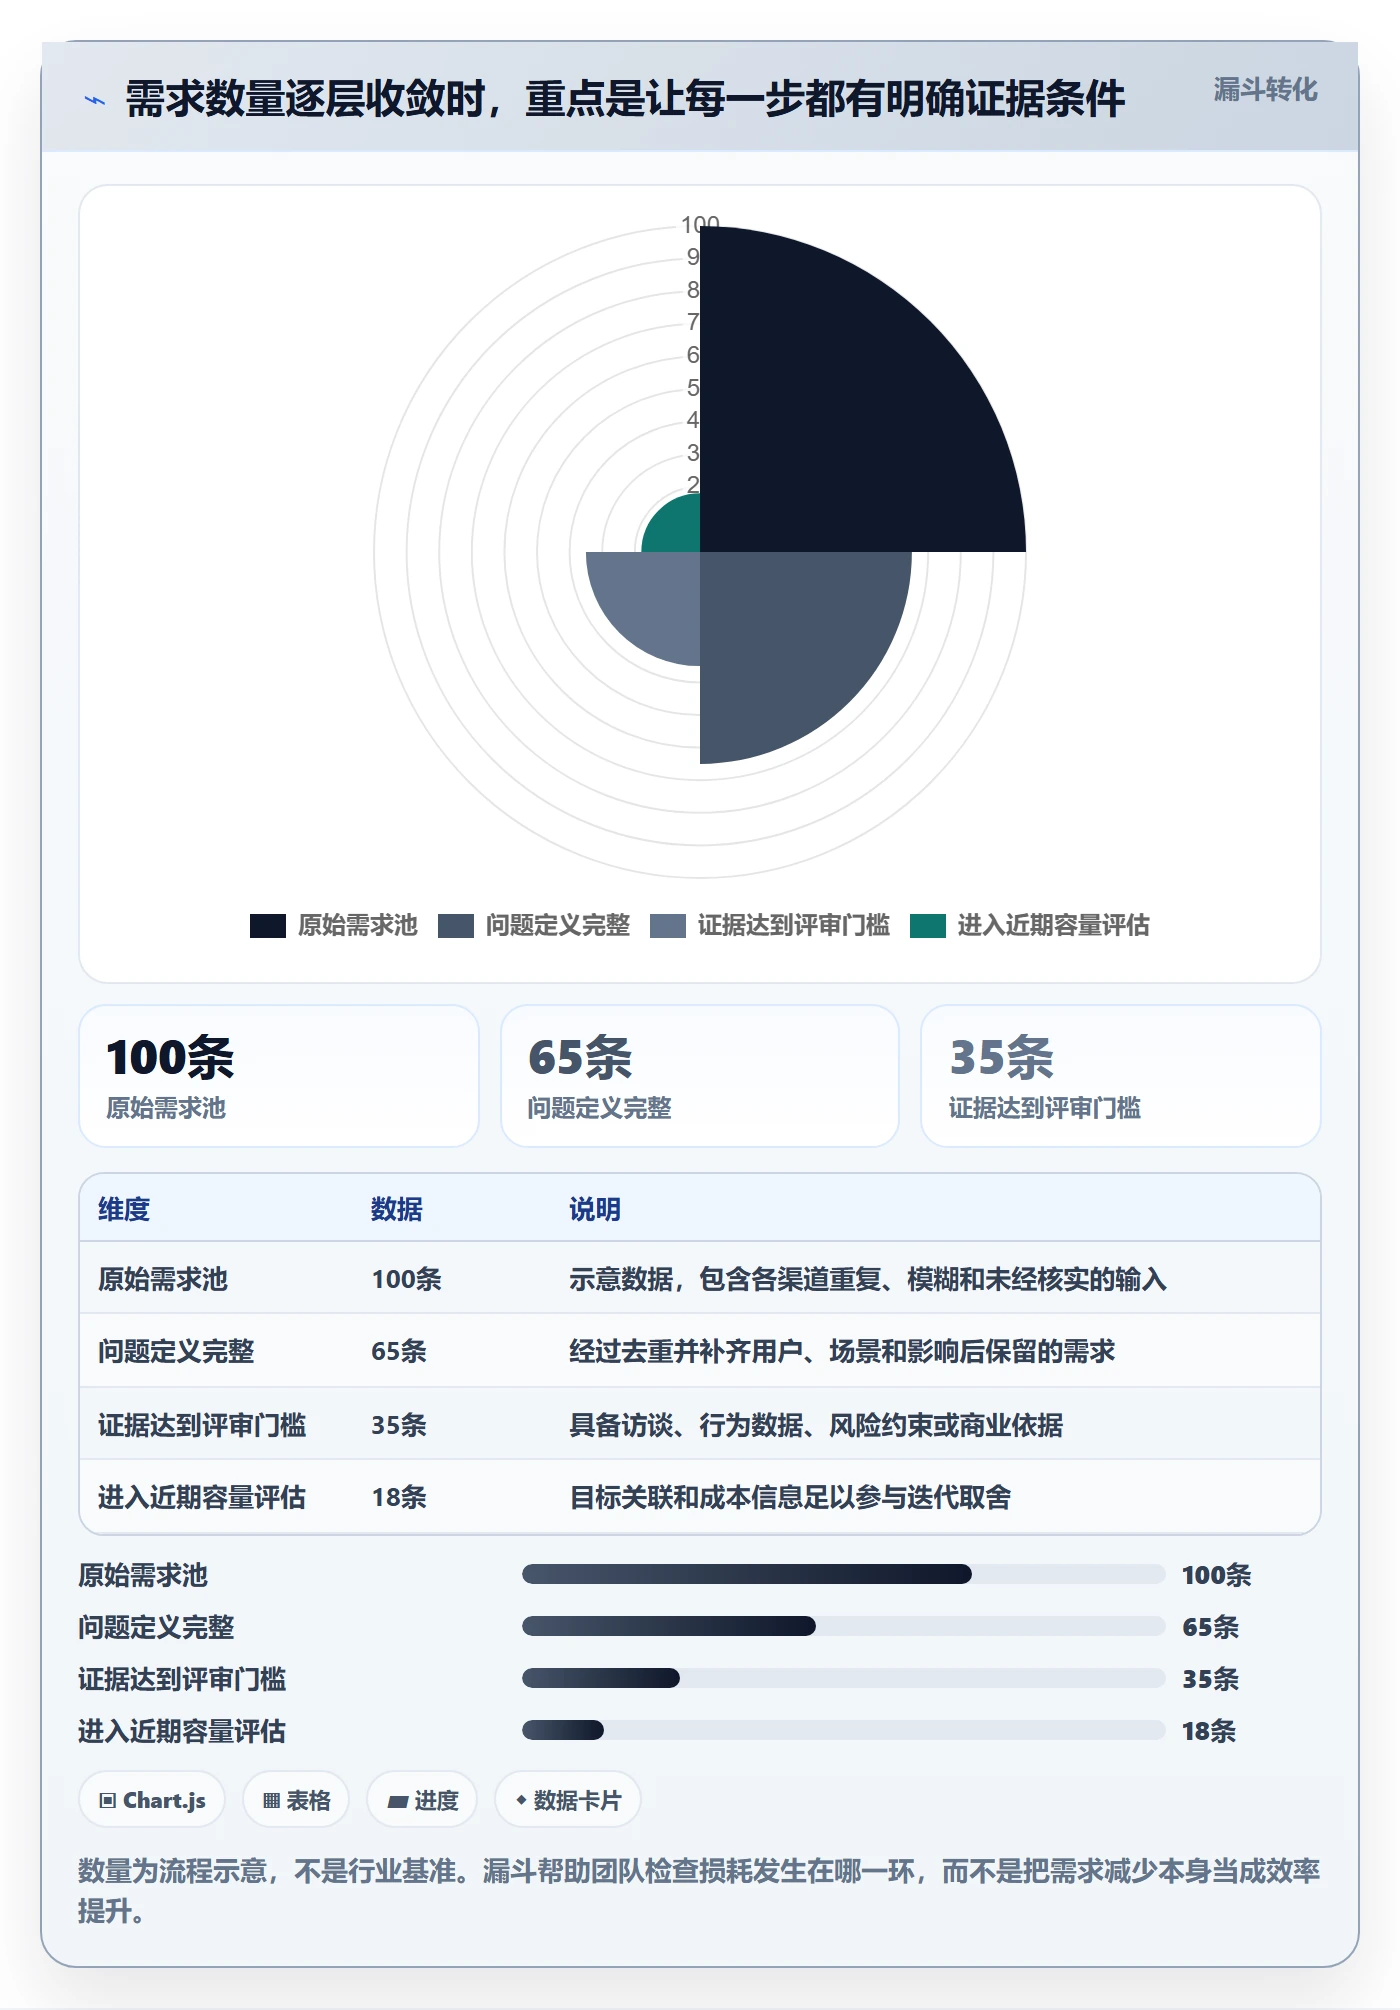Select the 65条 问题定义完整 data card
The width and height of the screenshot is (1400, 2010).
(x=700, y=1076)
